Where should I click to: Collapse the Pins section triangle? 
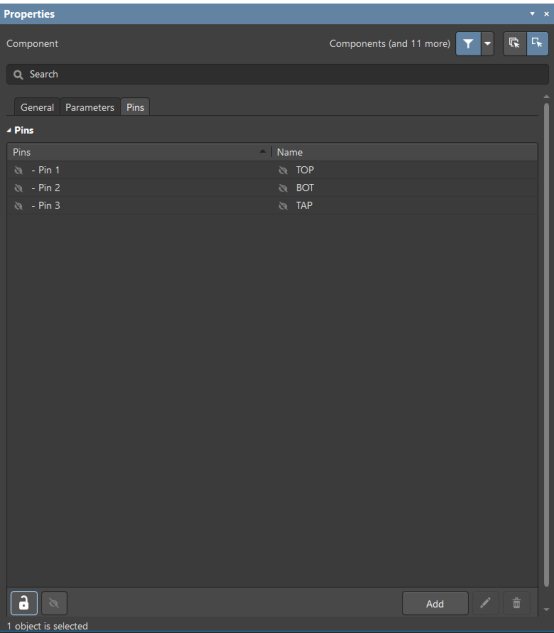pyautogui.click(x=9, y=130)
